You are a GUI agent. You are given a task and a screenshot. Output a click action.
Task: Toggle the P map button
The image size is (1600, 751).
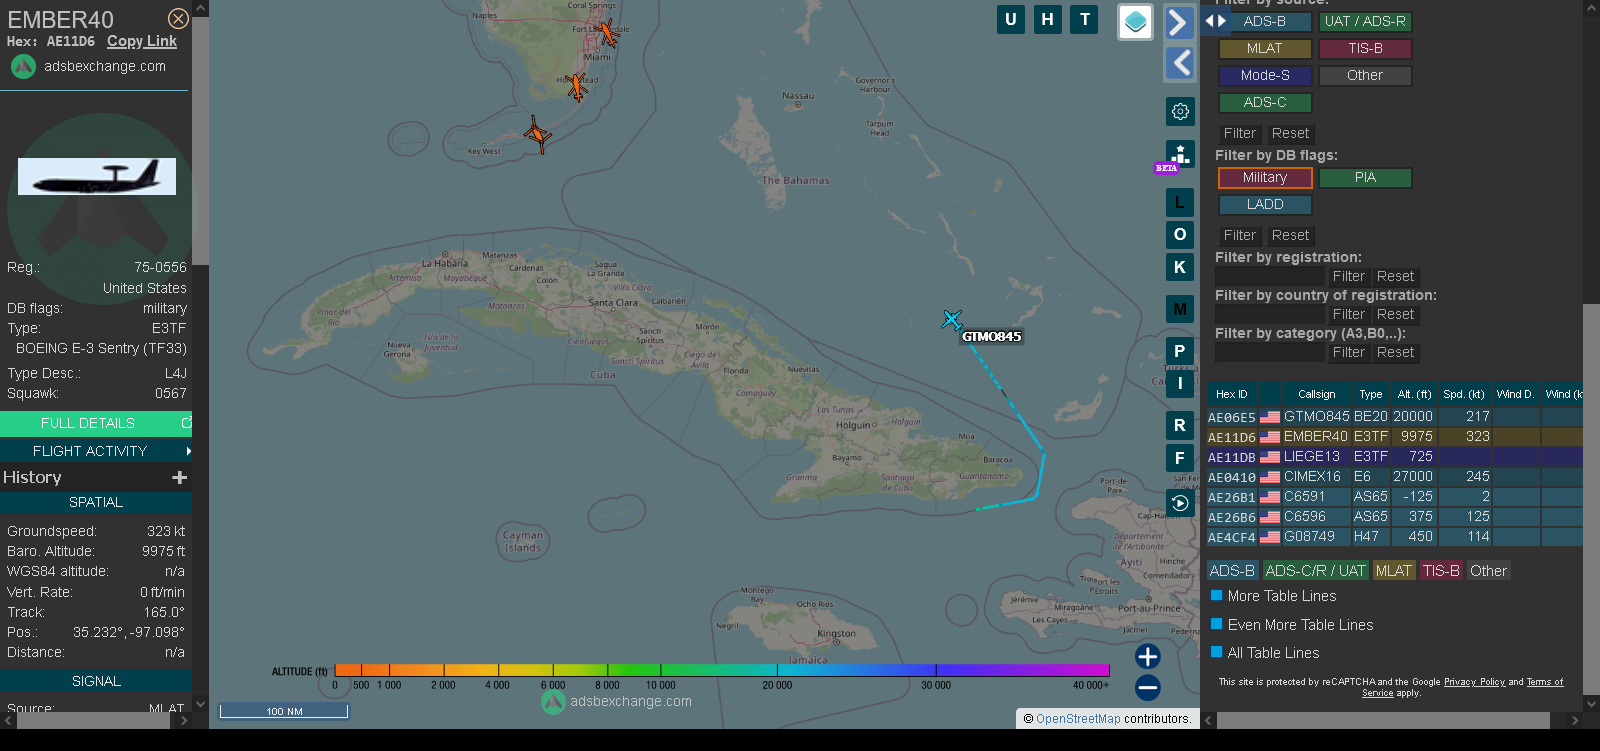(1180, 351)
